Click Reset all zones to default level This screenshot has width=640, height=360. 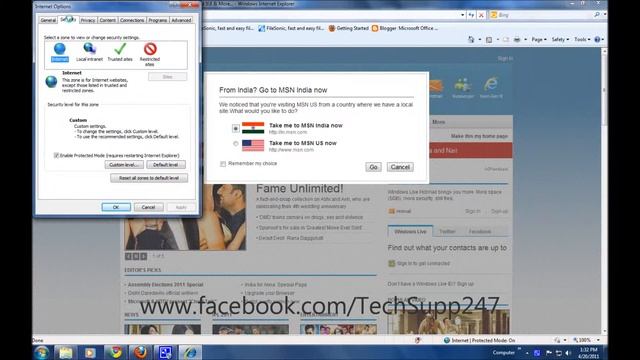pyautogui.click(x=149, y=178)
